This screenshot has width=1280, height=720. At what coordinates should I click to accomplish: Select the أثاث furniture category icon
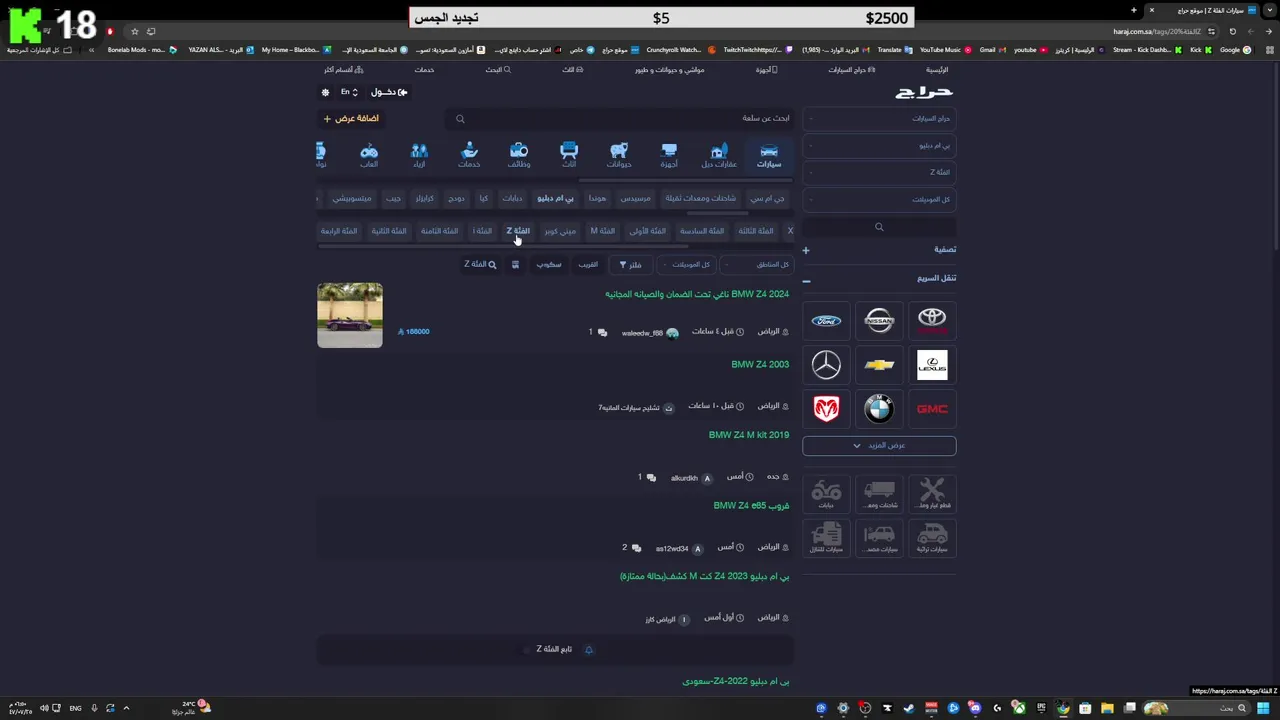coord(569,155)
